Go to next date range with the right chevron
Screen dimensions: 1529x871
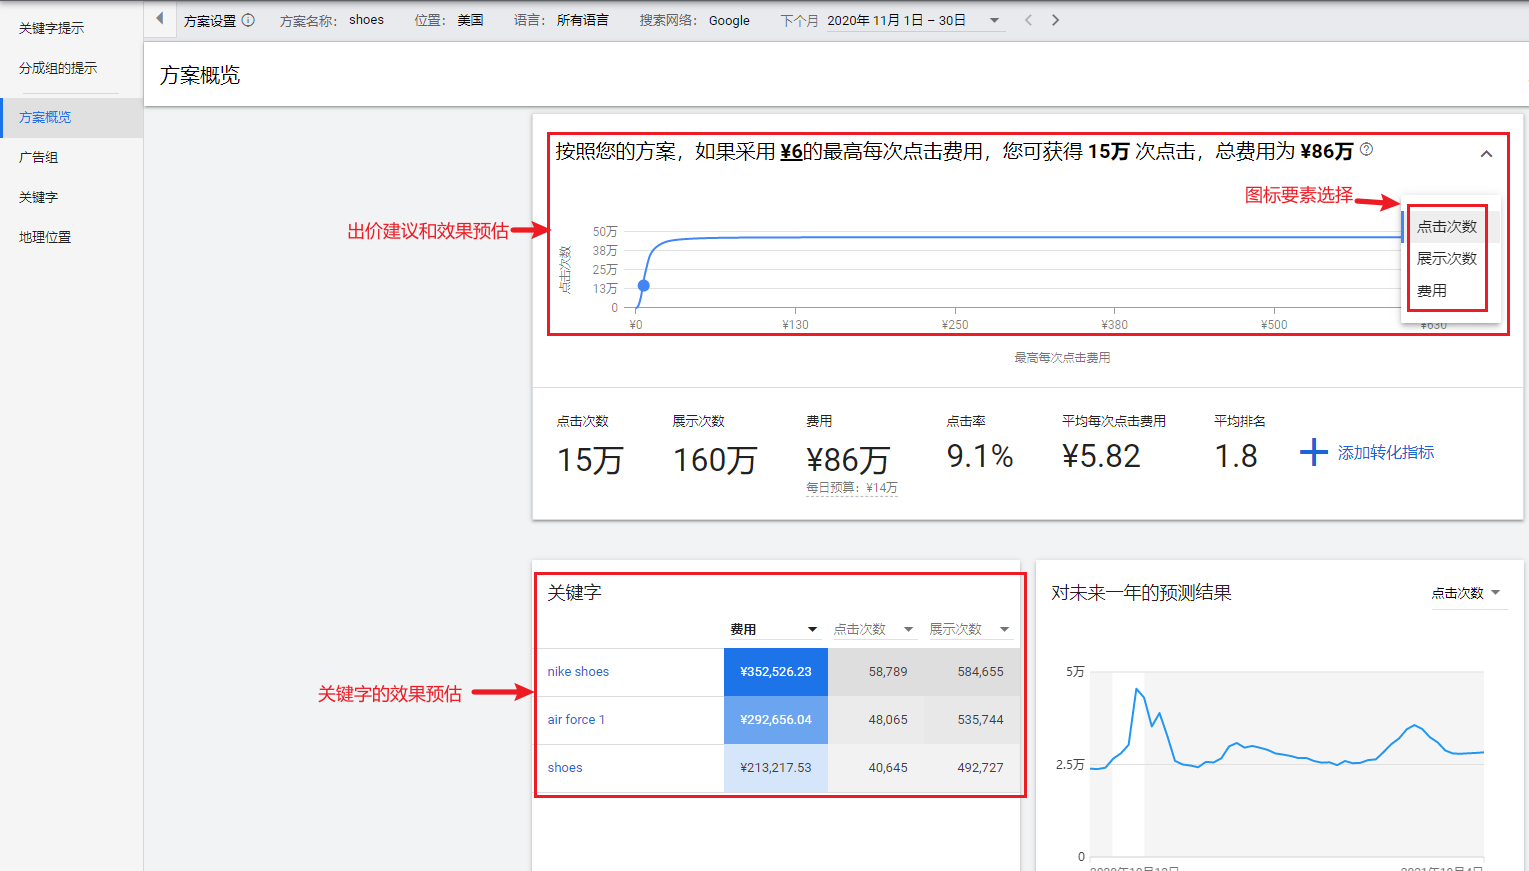[1055, 20]
